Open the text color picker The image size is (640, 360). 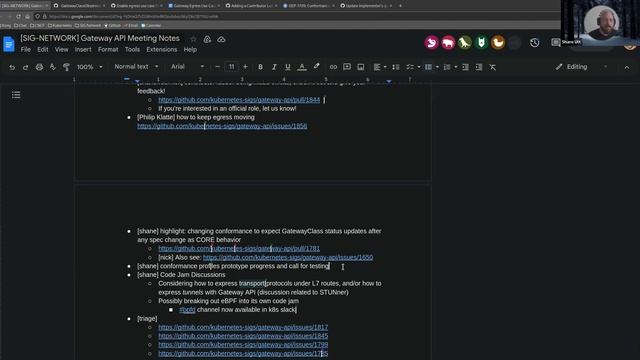click(x=302, y=67)
